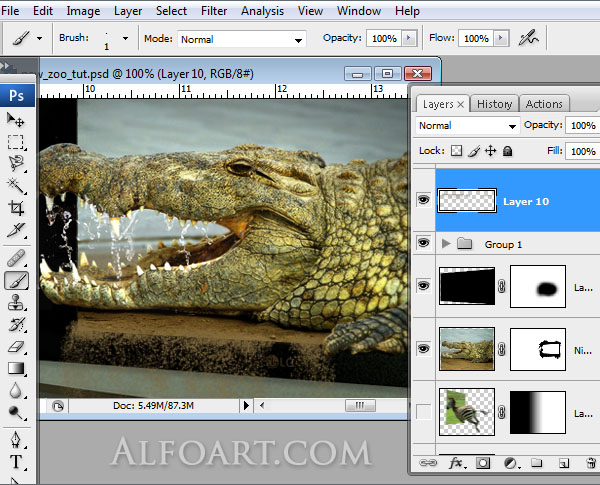600x485 pixels.
Task: Open brush Mode dropdown
Action: pyautogui.click(x=298, y=40)
